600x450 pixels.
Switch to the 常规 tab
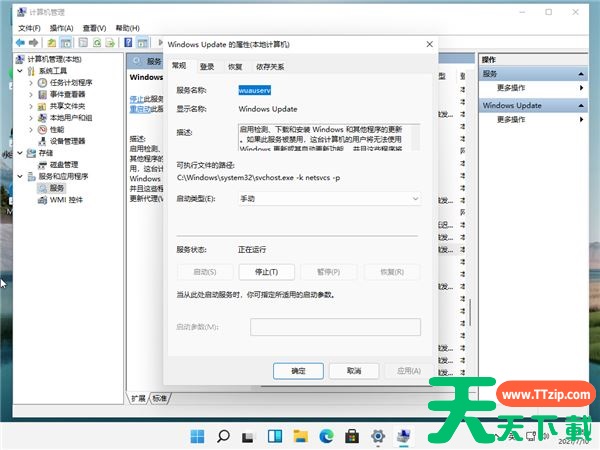tap(179, 66)
